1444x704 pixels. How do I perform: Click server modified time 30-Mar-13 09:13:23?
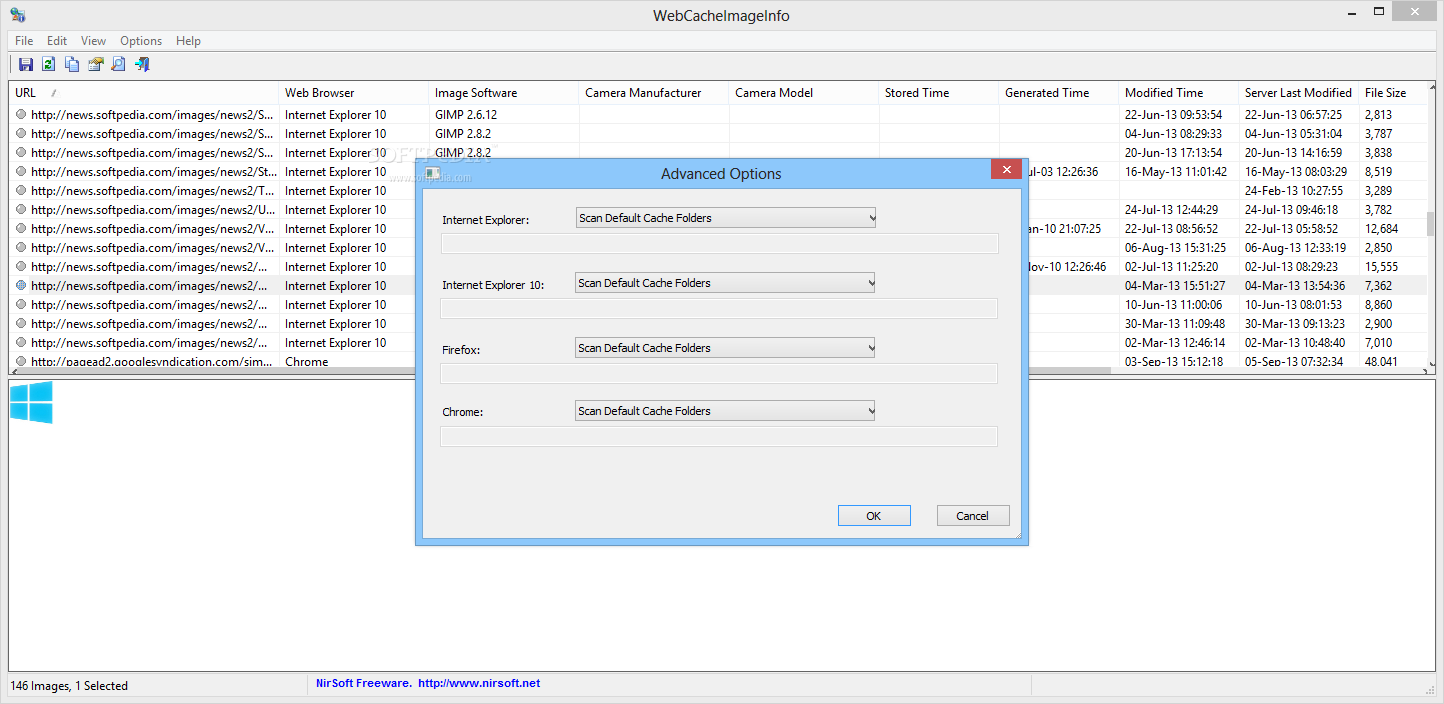point(1294,324)
